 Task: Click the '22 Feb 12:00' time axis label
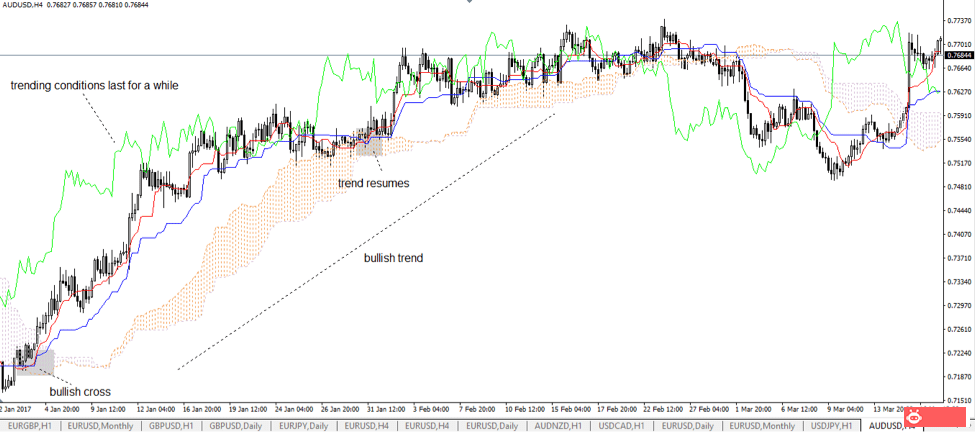point(661,410)
